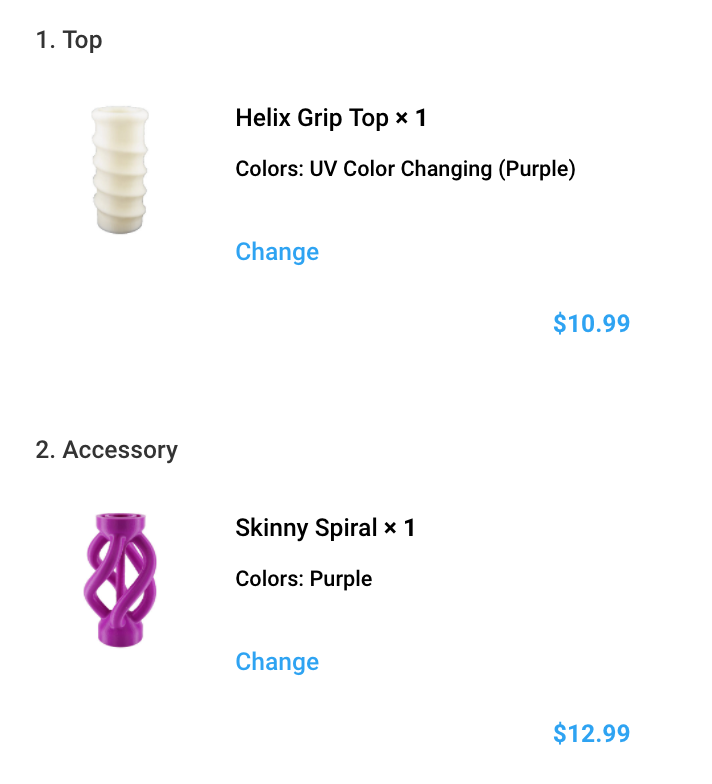Click the '× 1' quantity beside Helix Grip Top
712x784 pixels.
tap(411, 118)
